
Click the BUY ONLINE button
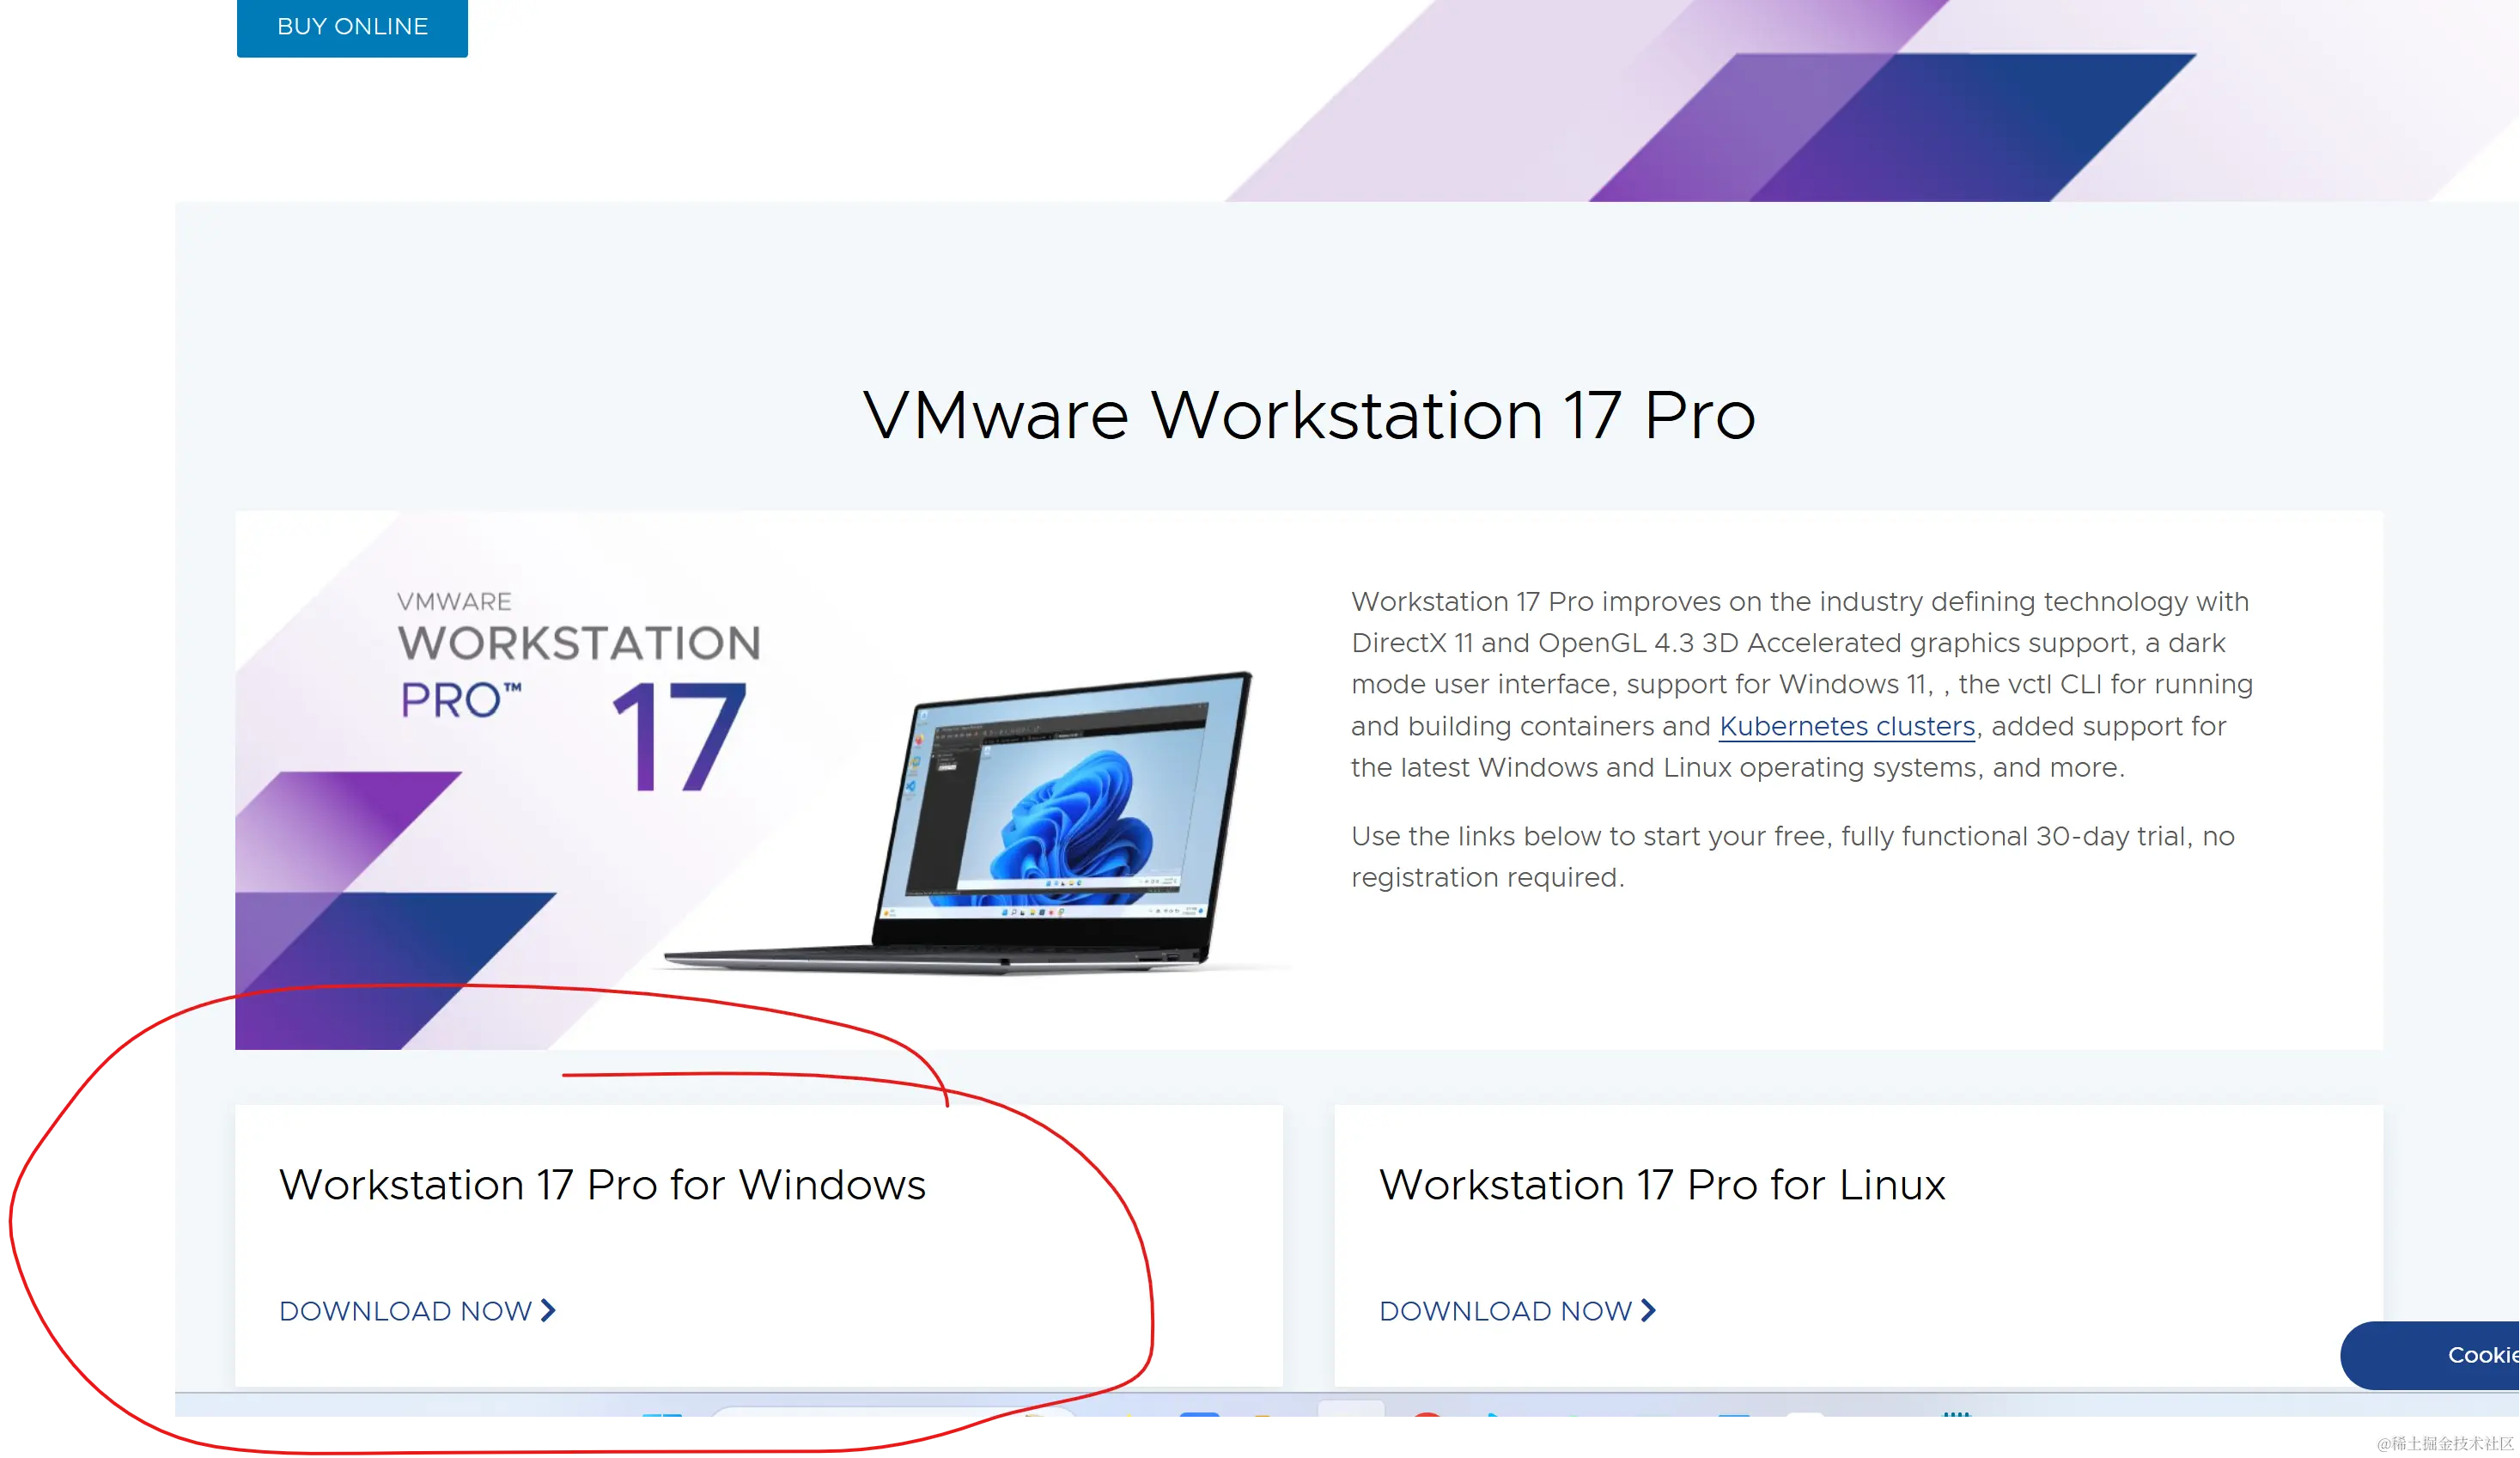(352, 27)
